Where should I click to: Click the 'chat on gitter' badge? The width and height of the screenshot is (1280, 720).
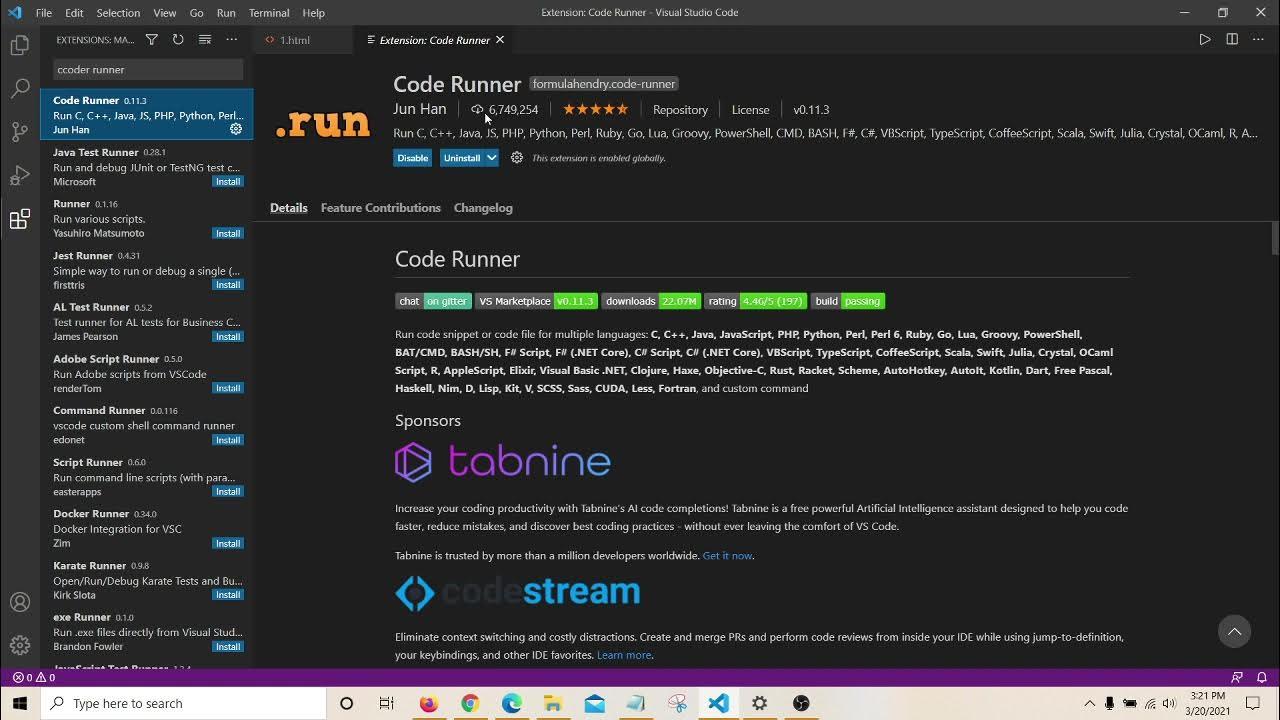point(433,301)
